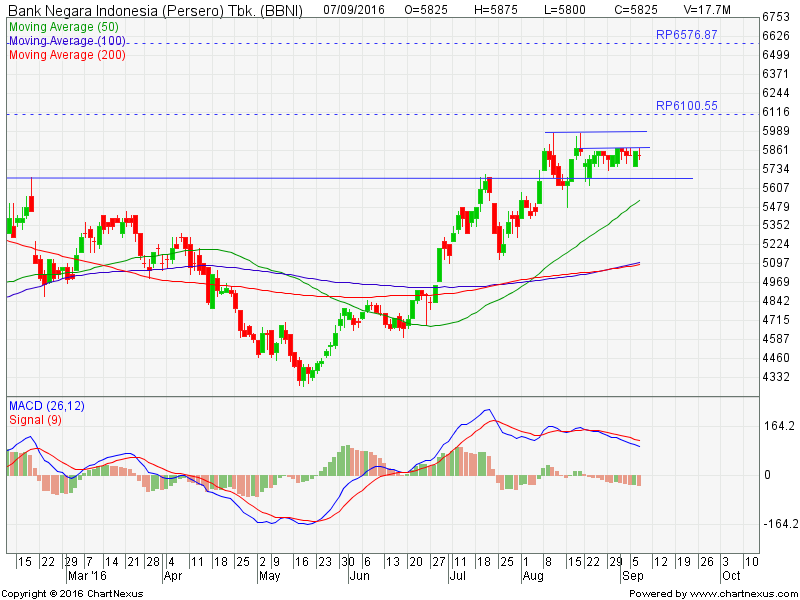Click the 164.2 MACD axis label
Screen dimensions: 800x600
coord(779,426)
